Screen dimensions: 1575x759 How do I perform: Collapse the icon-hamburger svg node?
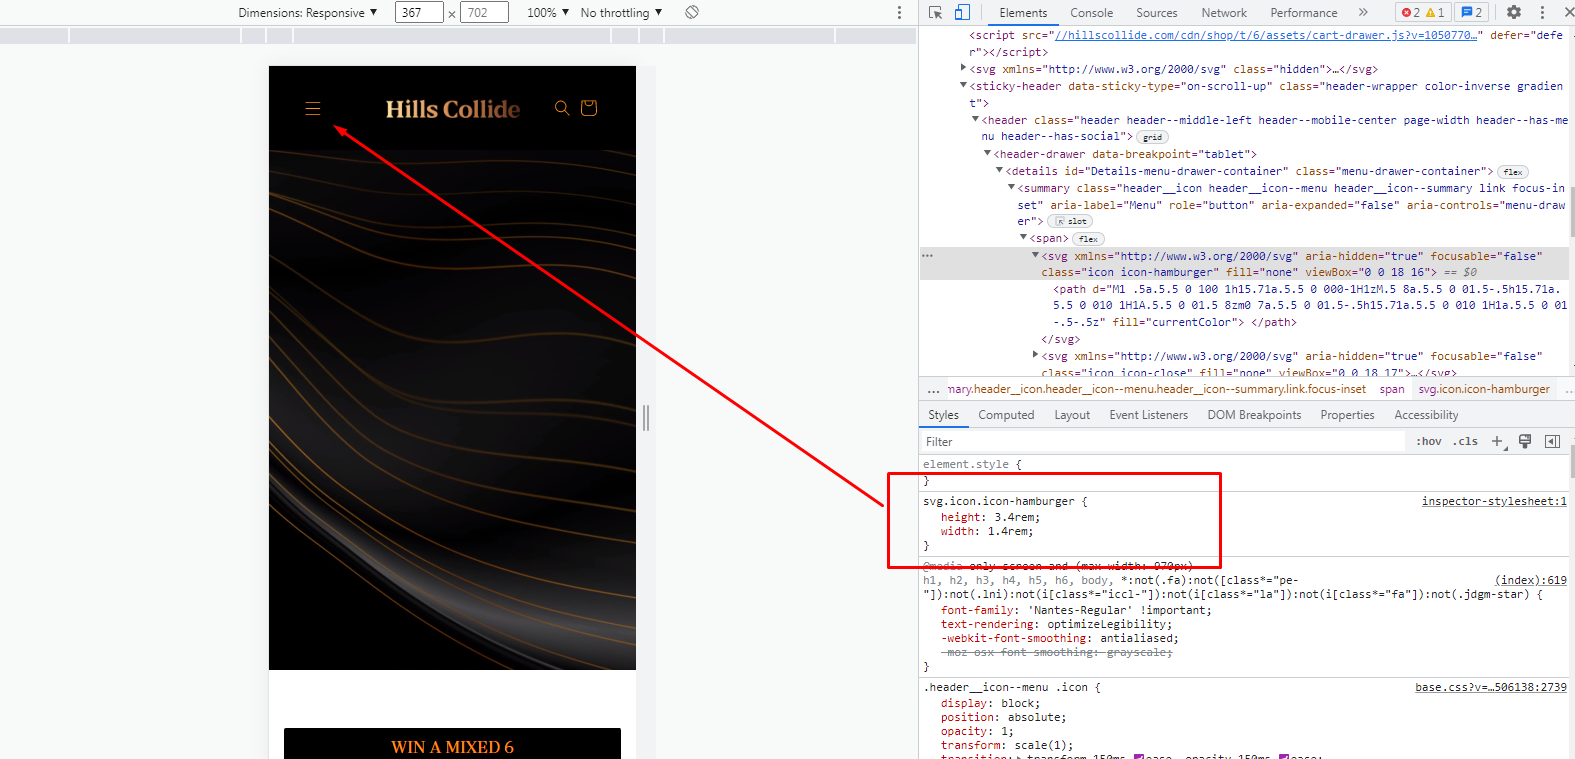(x=1036, y=255)
